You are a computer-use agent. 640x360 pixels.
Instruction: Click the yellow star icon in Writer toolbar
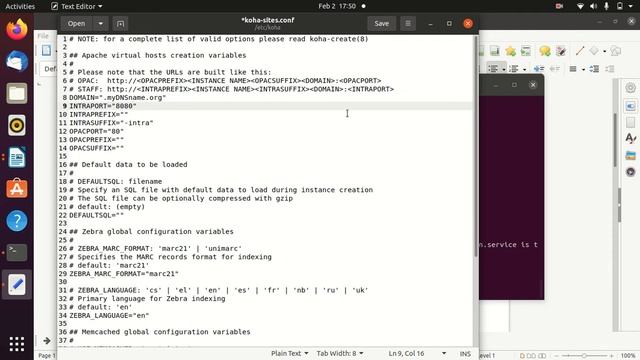(510, 51)
